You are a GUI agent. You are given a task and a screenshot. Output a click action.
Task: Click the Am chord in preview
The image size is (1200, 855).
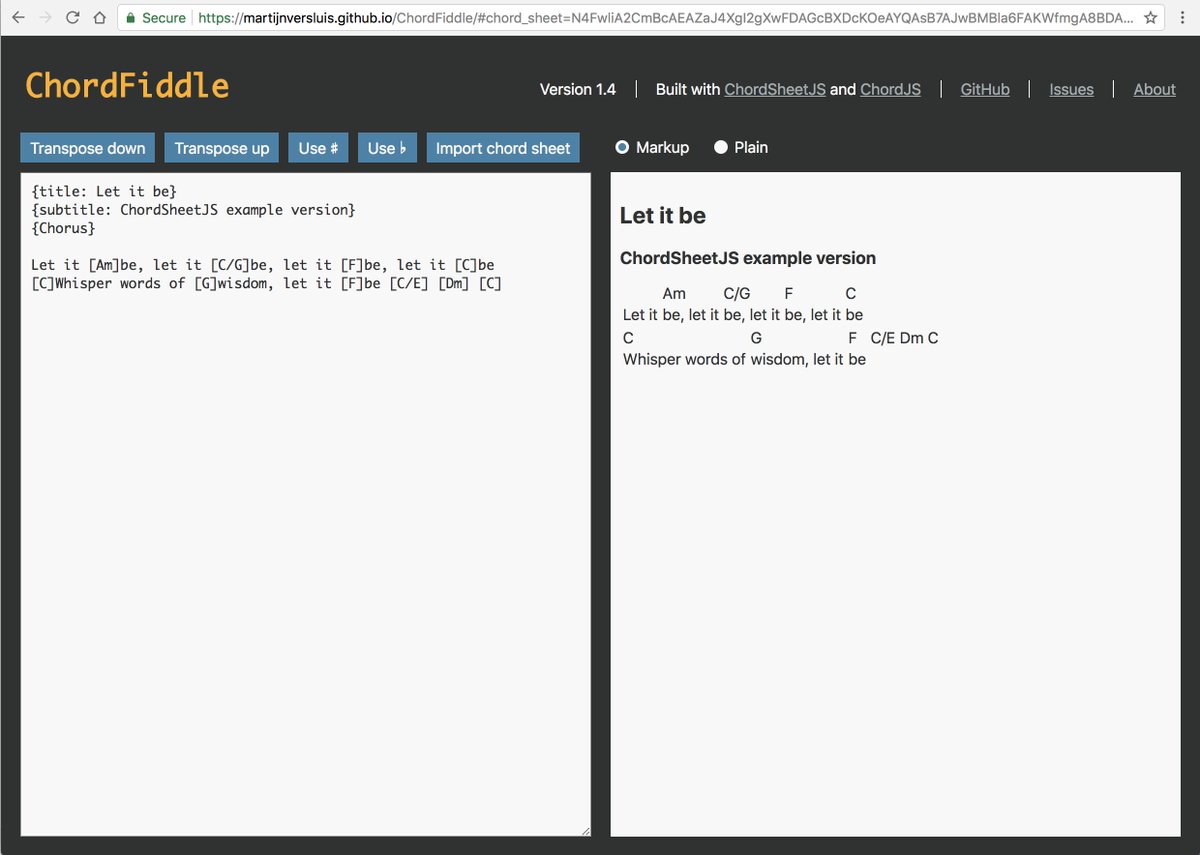(674, 294)
